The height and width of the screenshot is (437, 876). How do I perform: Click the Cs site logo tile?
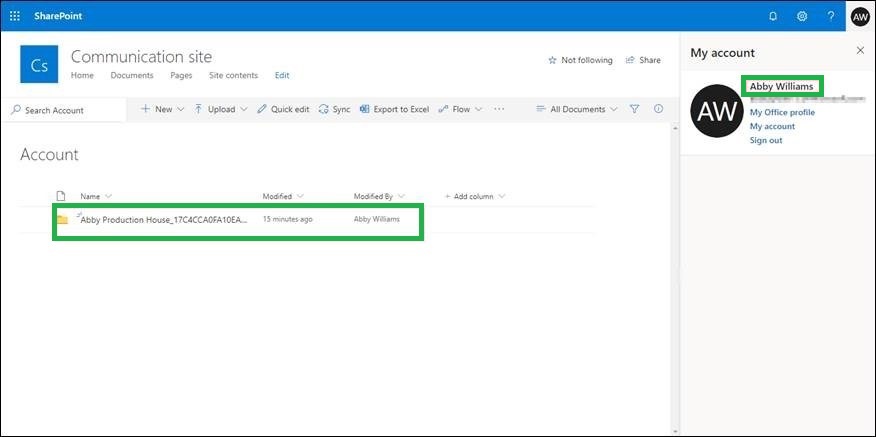(x=39, y=64)
